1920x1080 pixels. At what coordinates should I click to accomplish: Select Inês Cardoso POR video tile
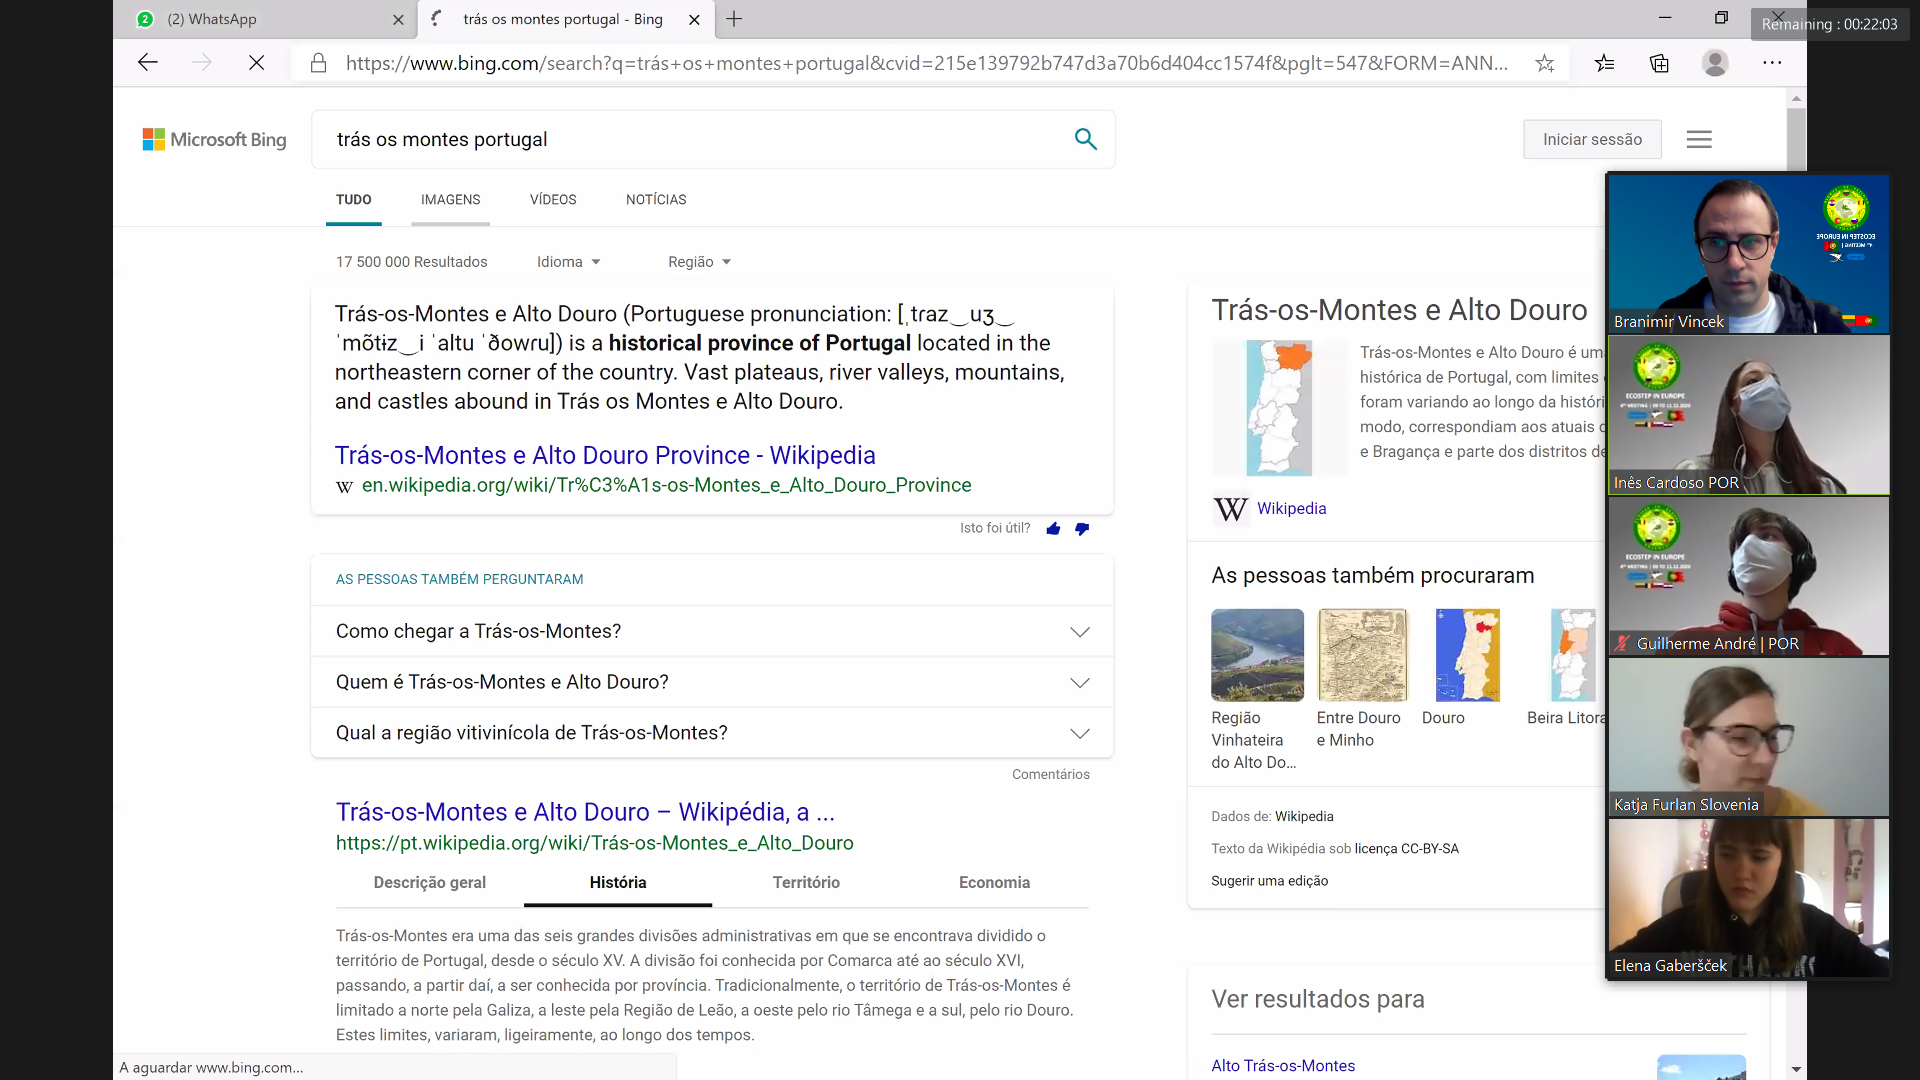pyautogui.click(x=1748, y=415)
